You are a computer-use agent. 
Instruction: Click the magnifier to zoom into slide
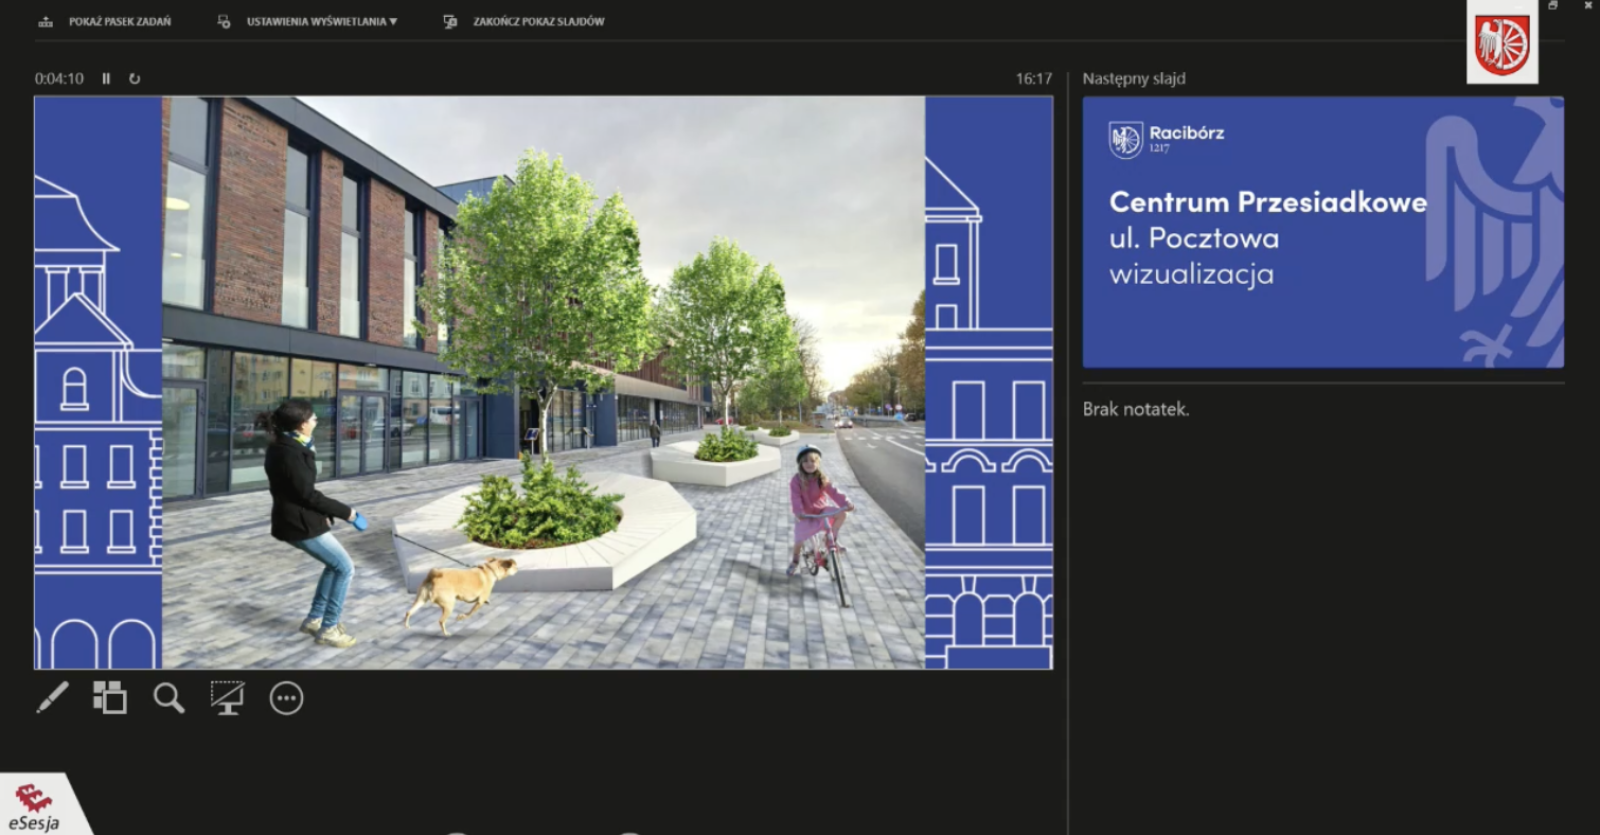(x=168, y=697)
